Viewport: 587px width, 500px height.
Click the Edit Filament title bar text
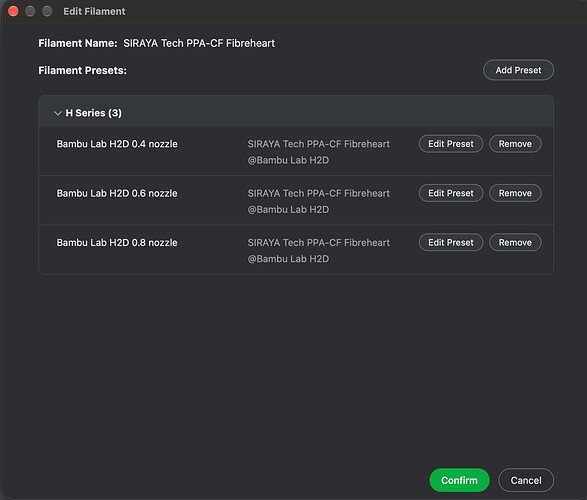[94, 12]
